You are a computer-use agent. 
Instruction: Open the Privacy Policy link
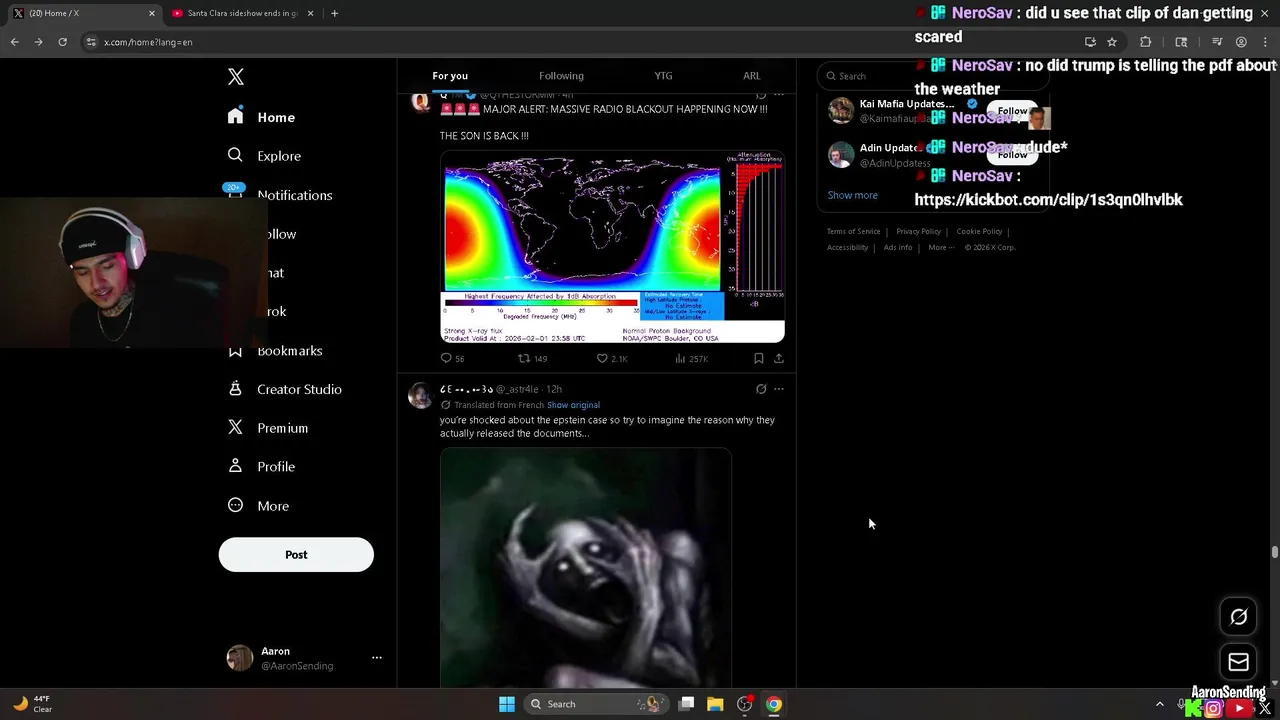[918, 231]
